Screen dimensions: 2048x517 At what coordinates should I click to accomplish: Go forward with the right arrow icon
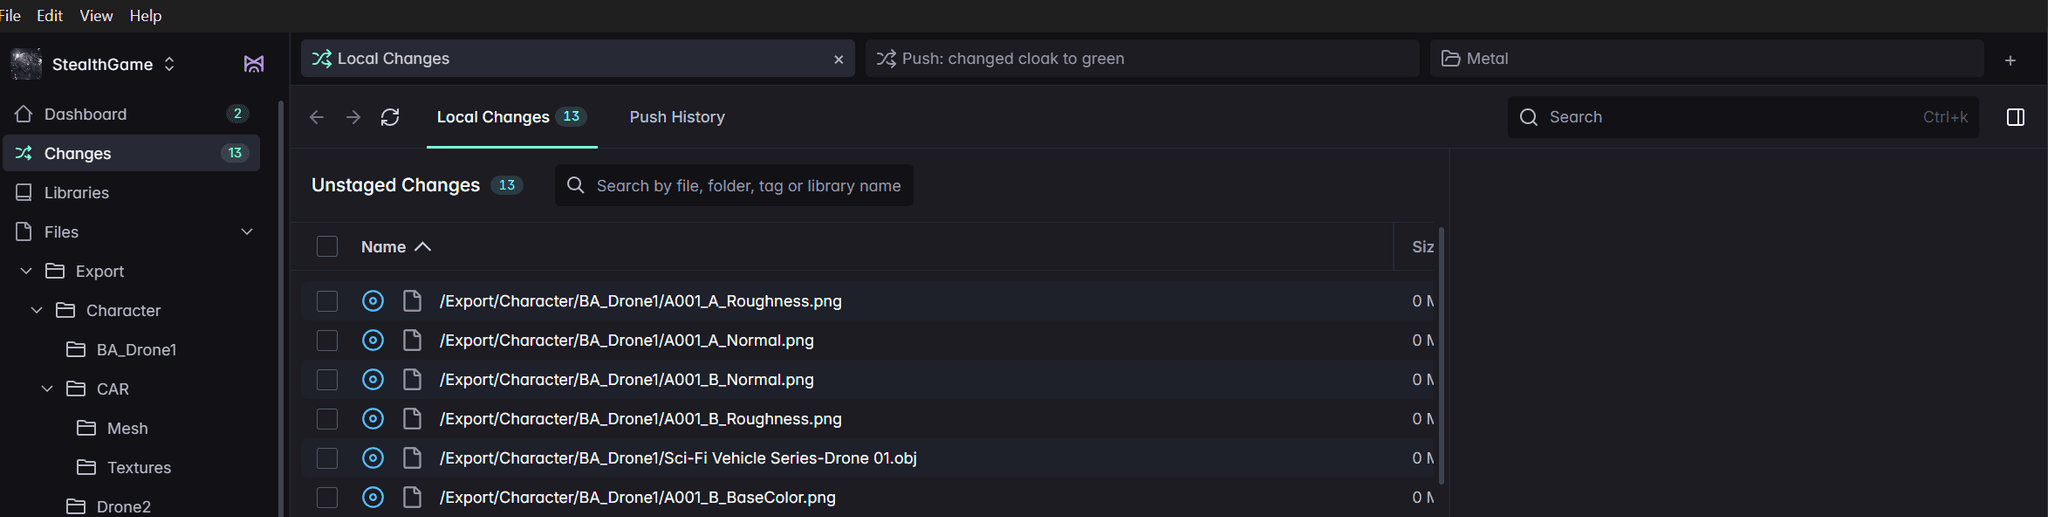(x=353, y=117)
